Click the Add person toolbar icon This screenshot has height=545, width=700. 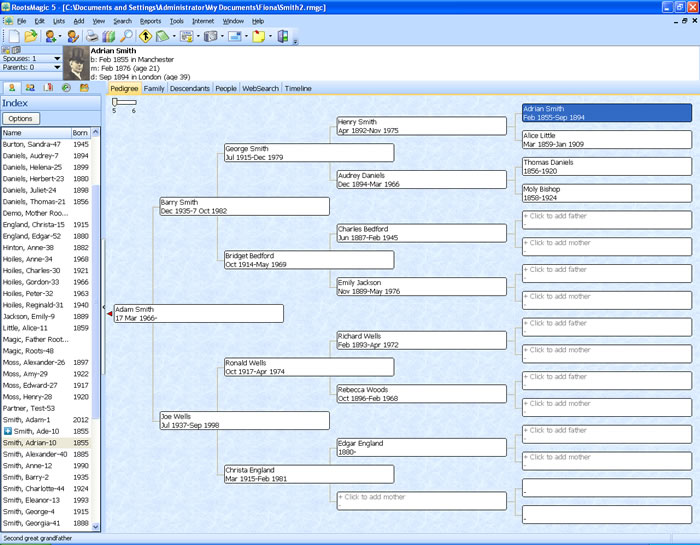tap(50, 36)
